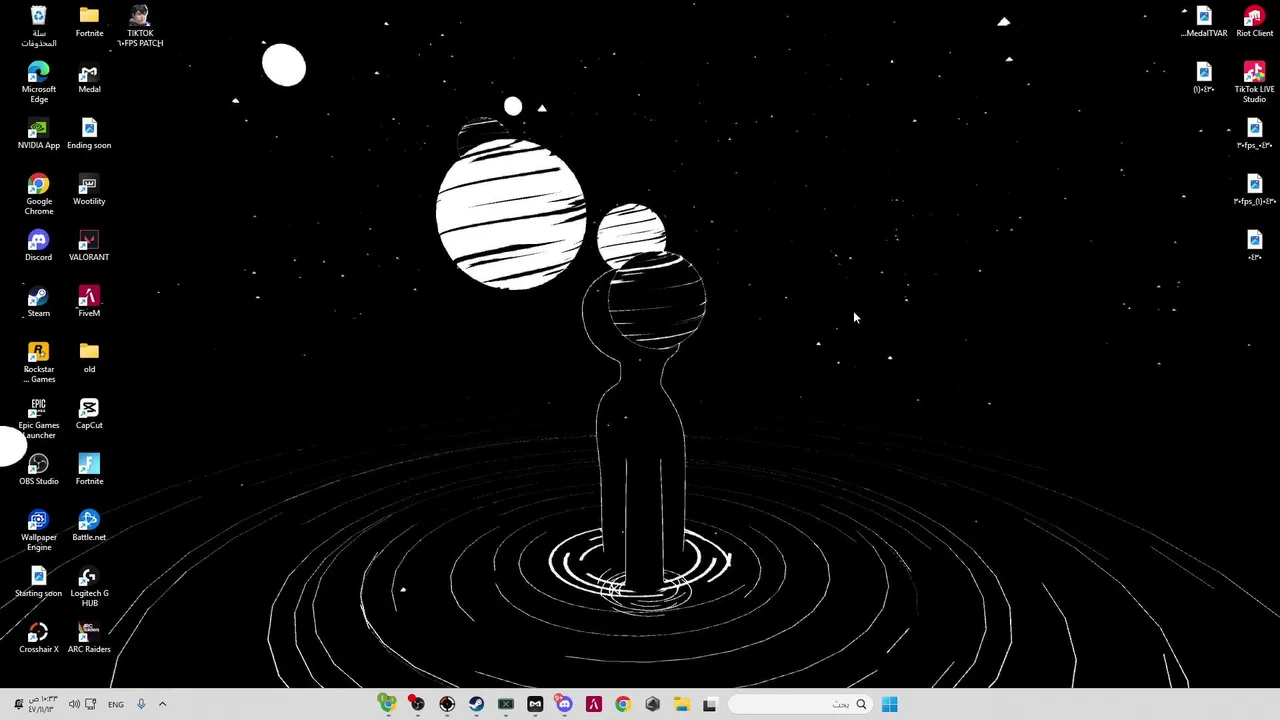Click the magnifier icon in the taskbar search
This screenshot has width=1280, height=720.
pos(861,704)
